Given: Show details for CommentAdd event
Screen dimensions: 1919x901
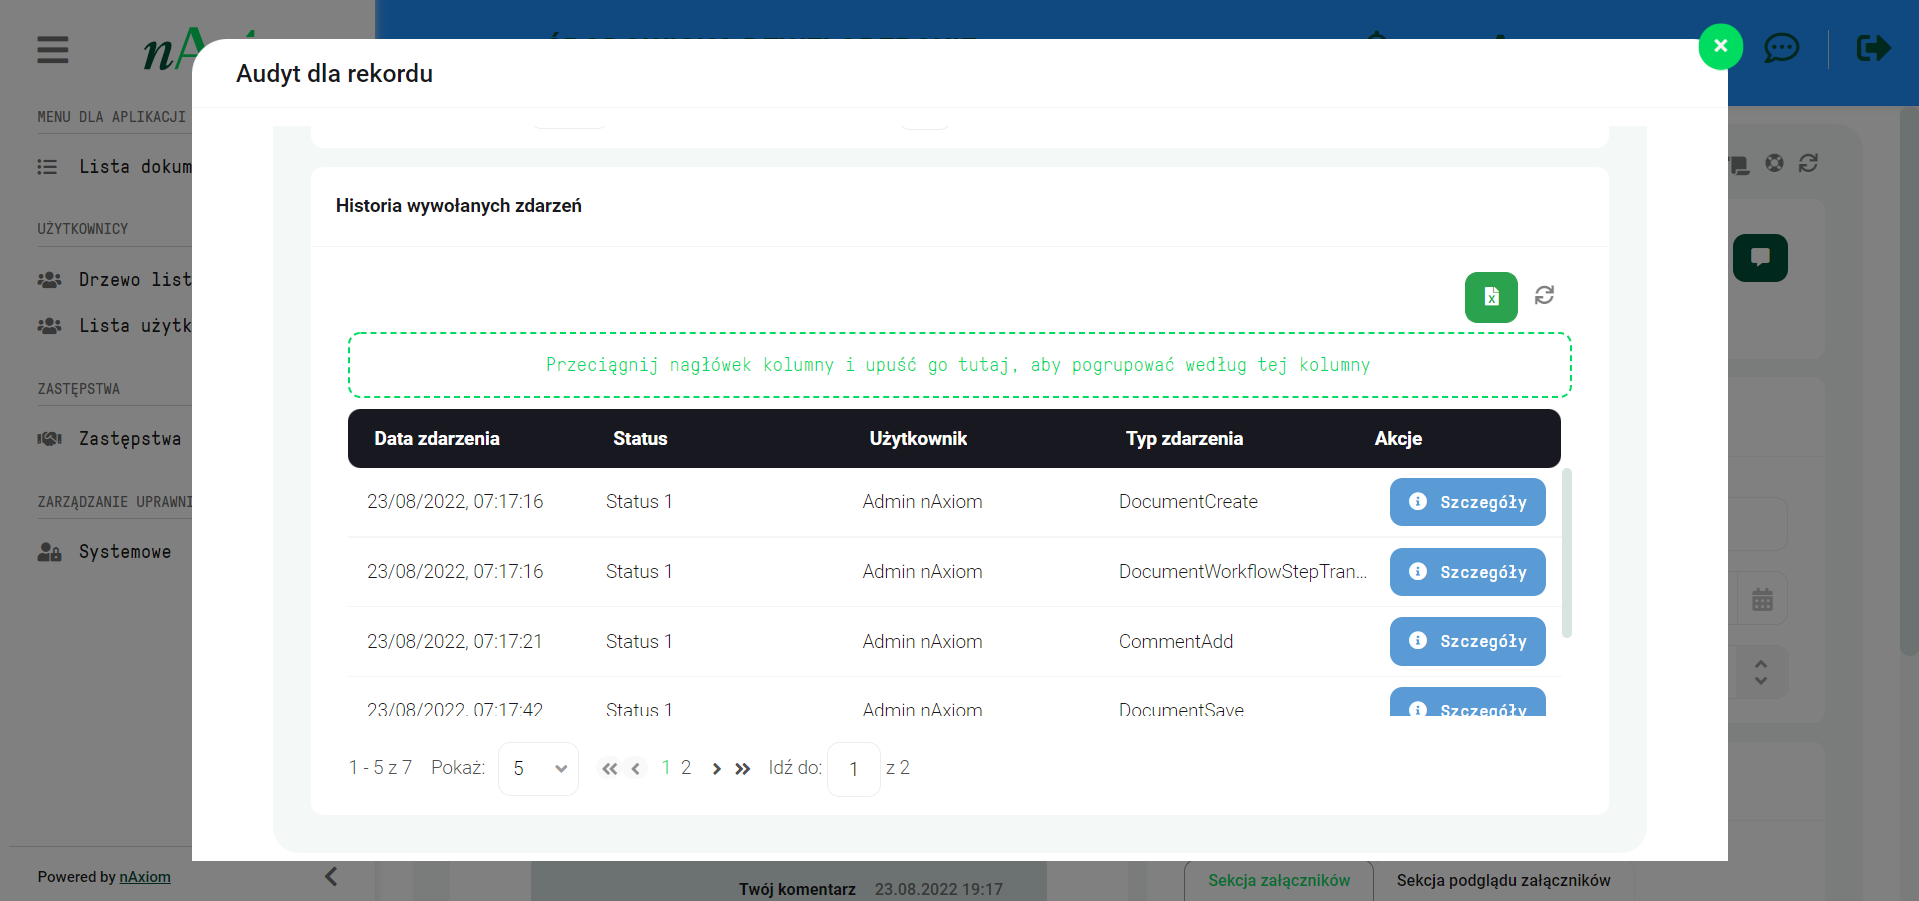Looking at the screenshot, I should coord(1467,641).
